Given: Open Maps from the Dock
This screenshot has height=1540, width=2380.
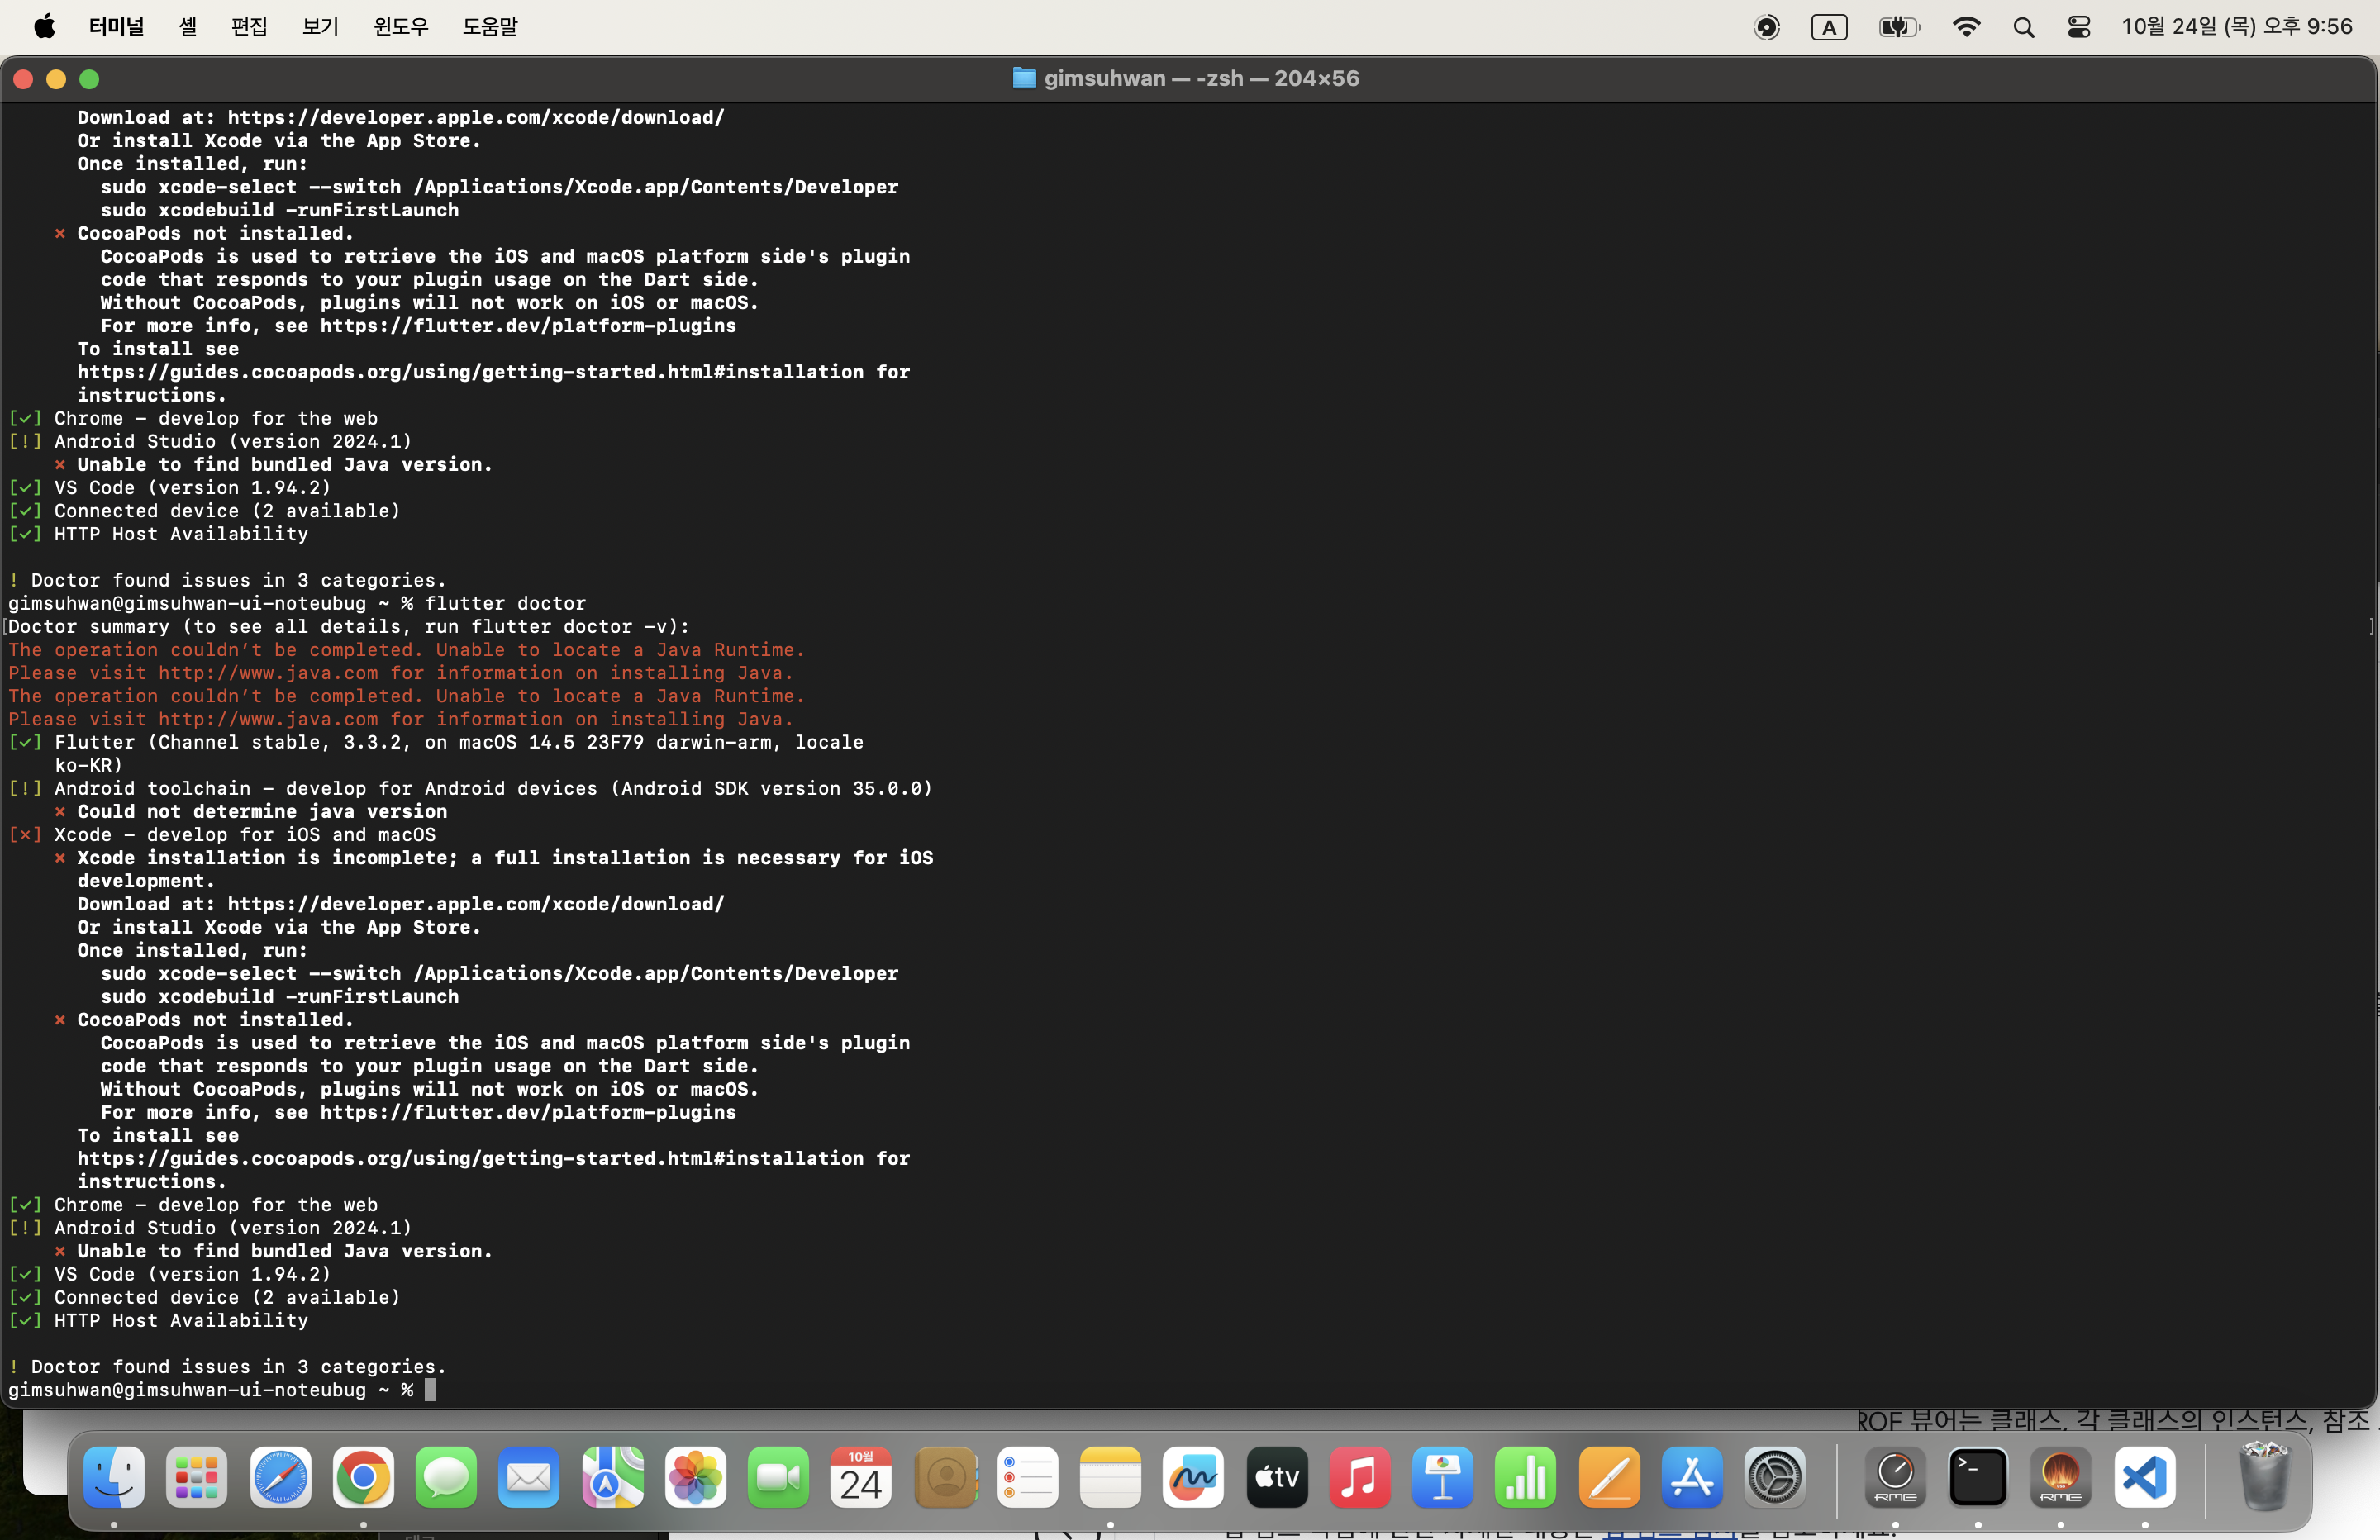Looking at the screenshot, I should click(612, 1477).
